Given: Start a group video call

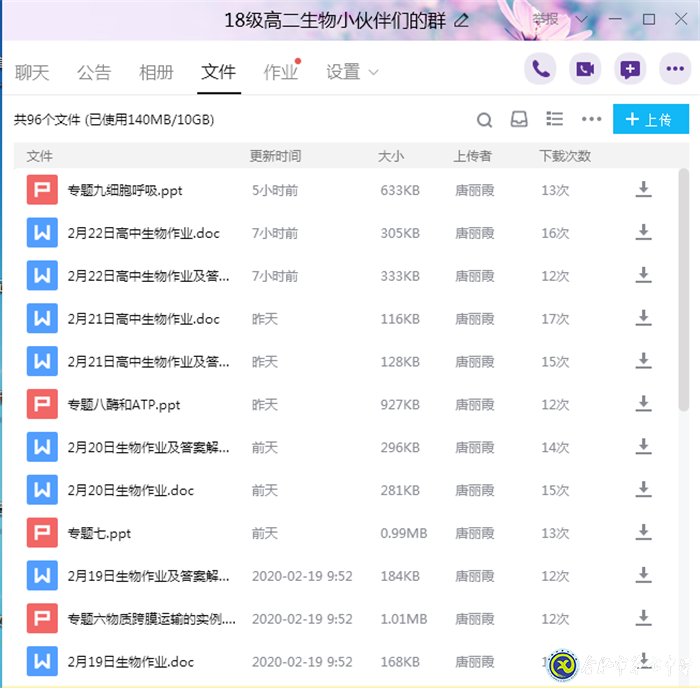Looking at the screenshot, I should (x=585, y=69).
